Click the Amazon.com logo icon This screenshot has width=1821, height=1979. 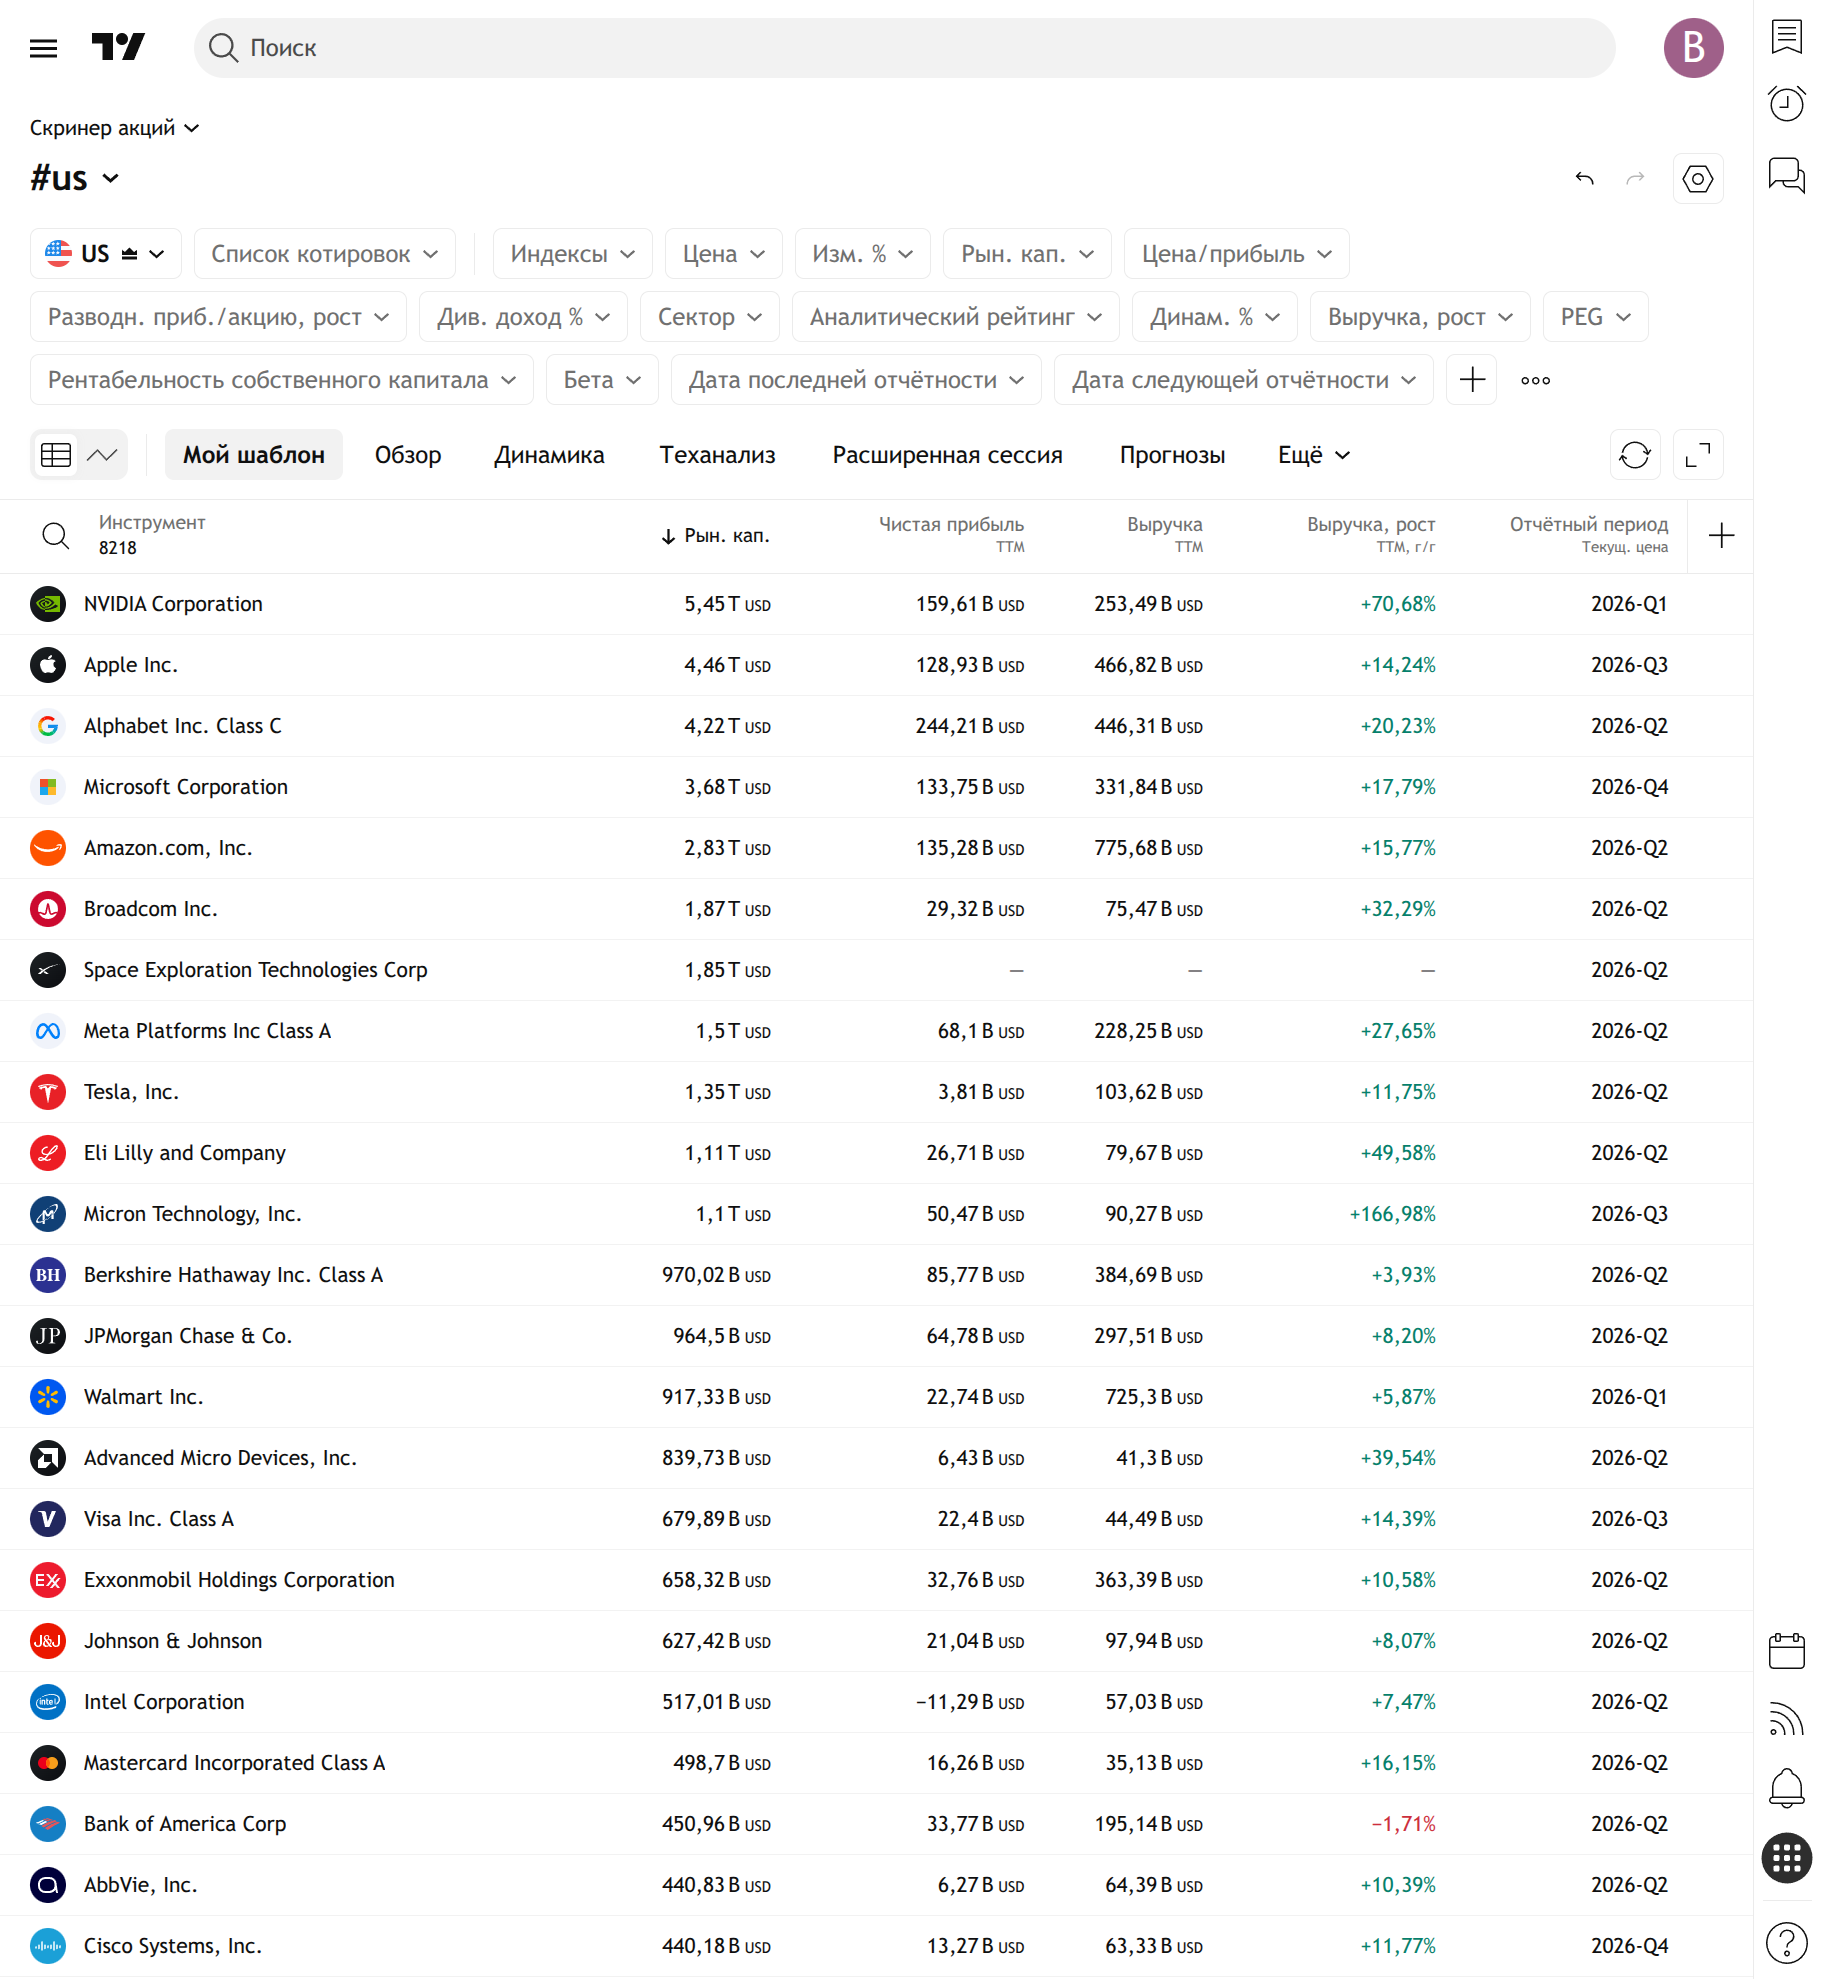tap(48, 848)
